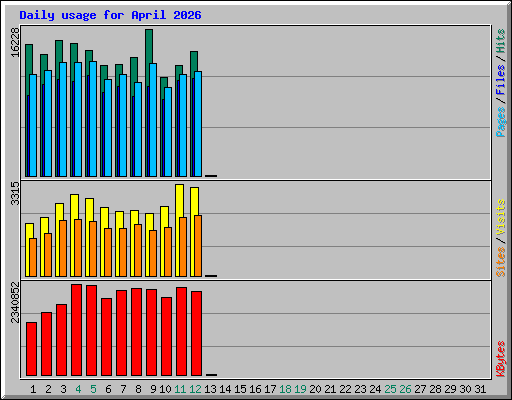Click the cyan pages bar for day 5

tap(93, 119)
